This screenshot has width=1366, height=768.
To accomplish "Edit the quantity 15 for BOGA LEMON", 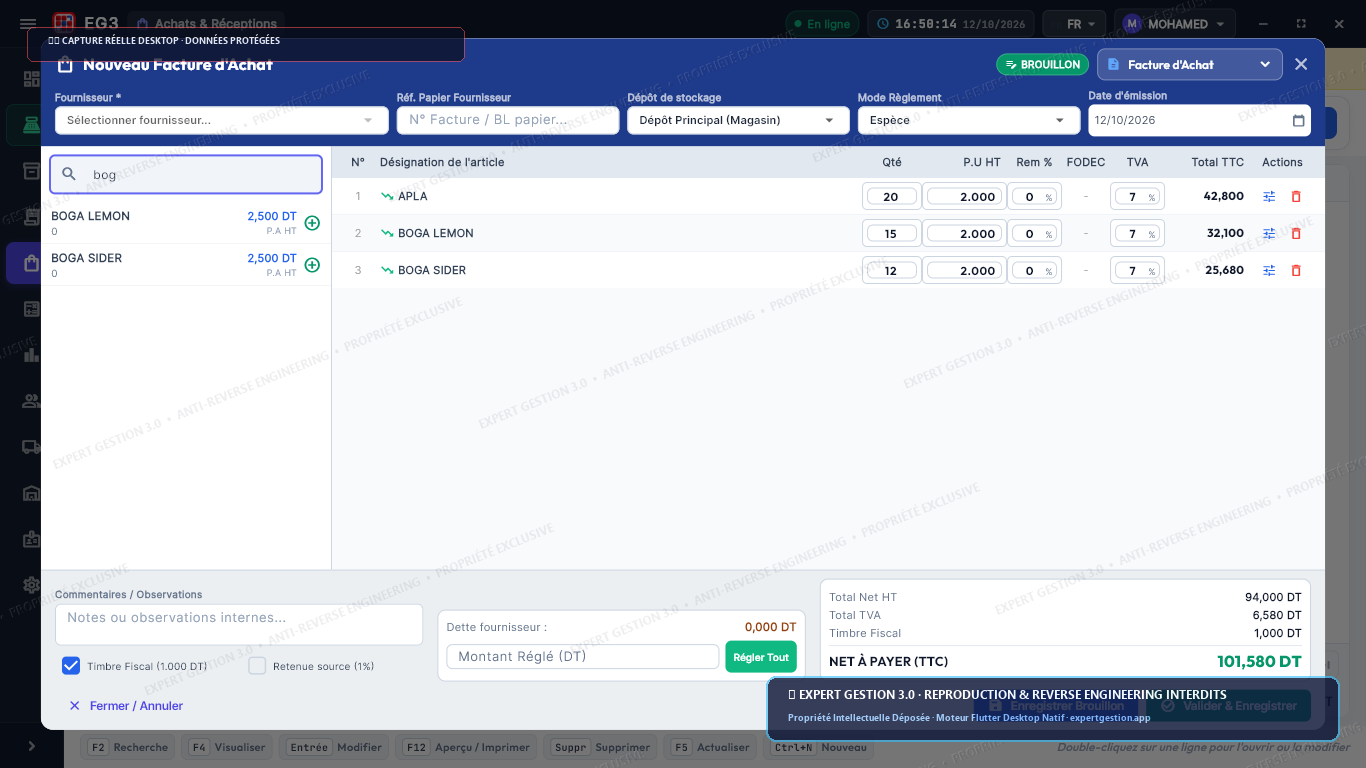I will tap(891, 234).
